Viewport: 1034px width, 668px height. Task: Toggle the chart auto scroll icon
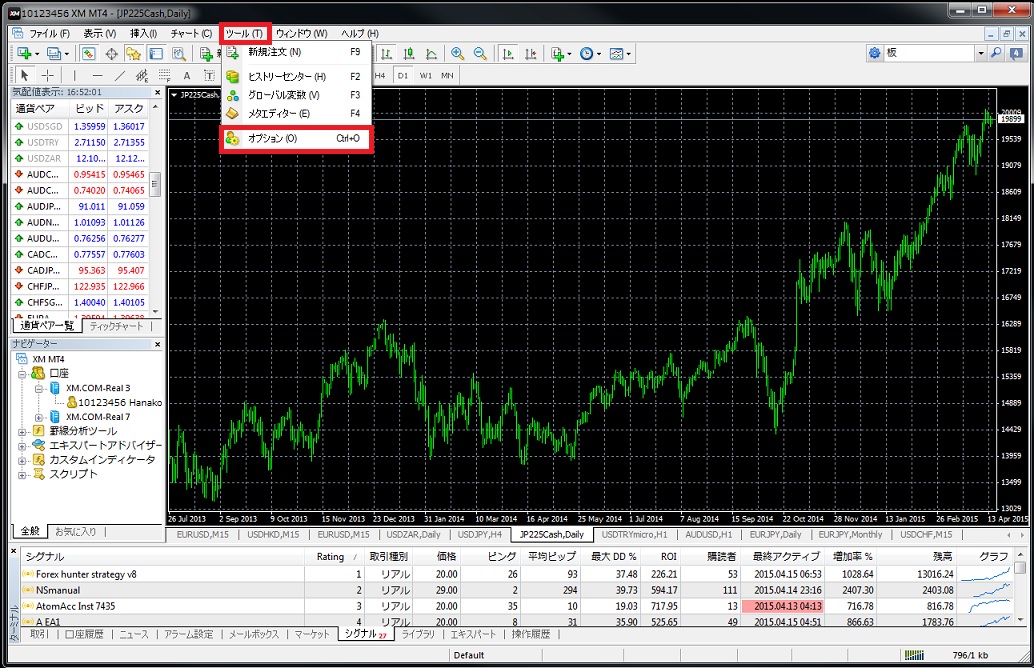click(508, 53)
